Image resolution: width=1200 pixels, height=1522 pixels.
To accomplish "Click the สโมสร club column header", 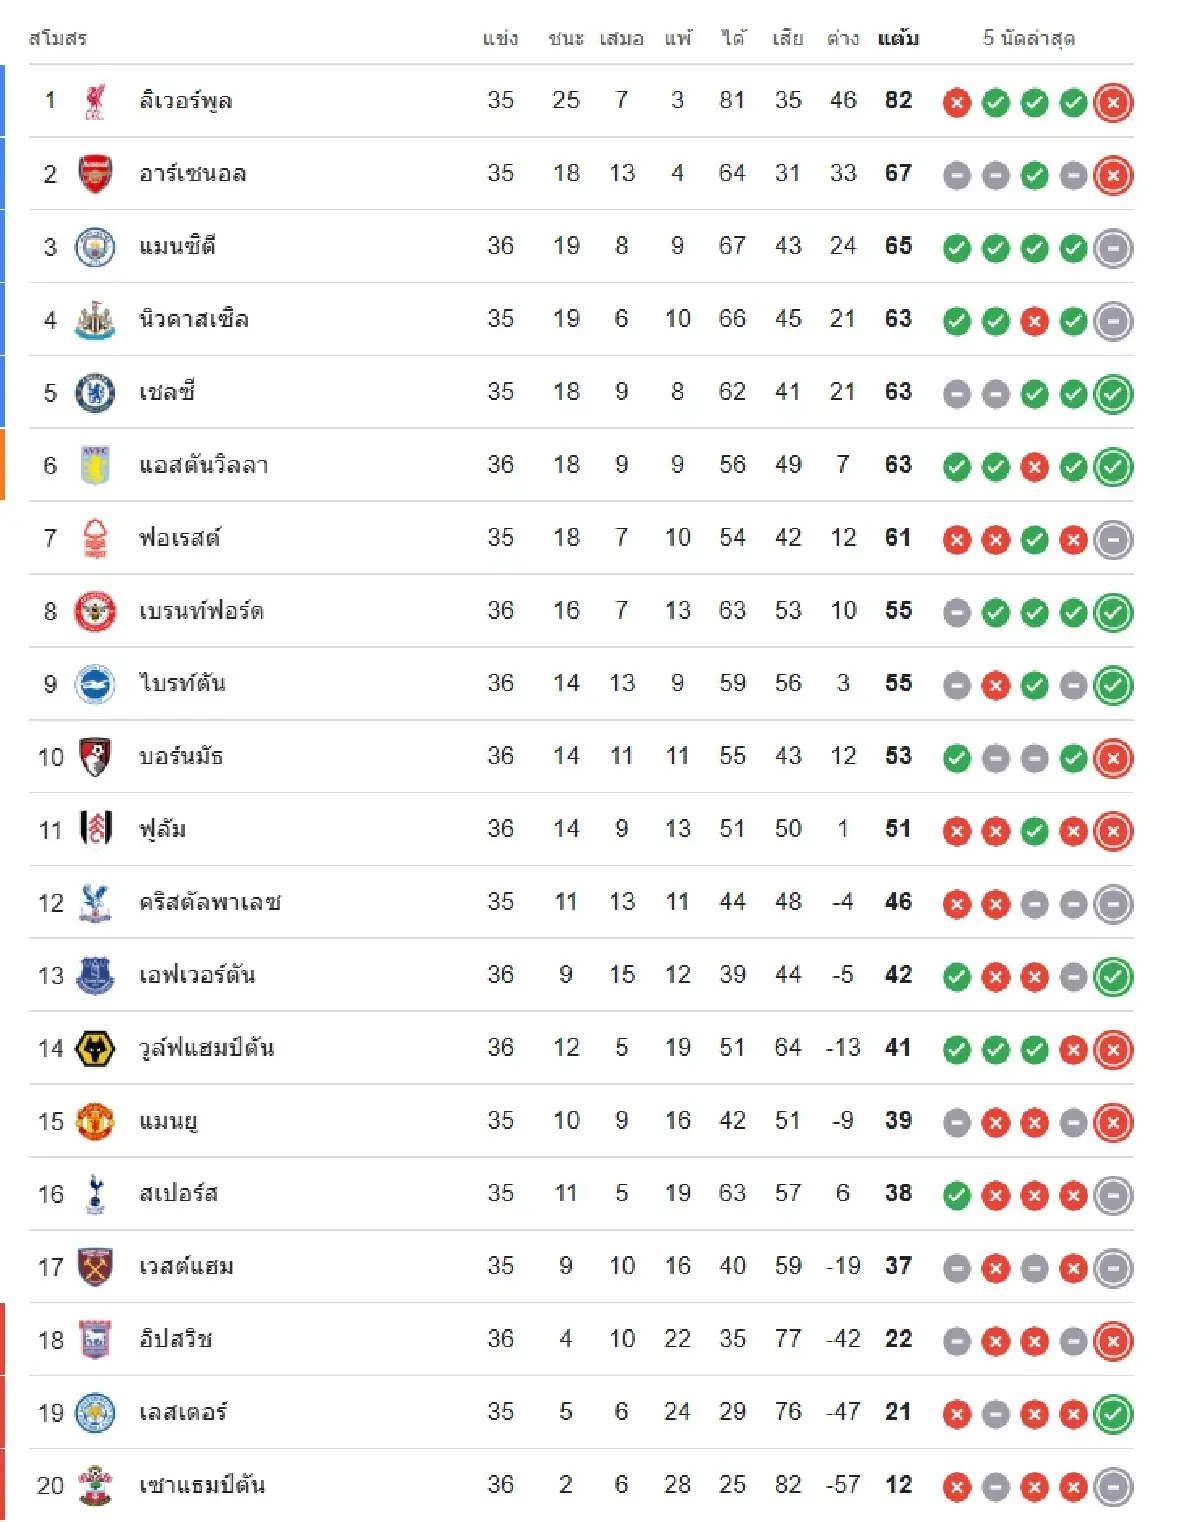I will click(58, 39).
